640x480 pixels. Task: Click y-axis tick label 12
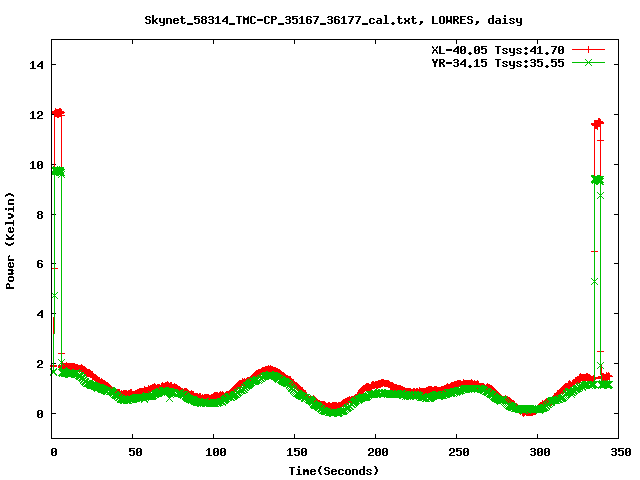coord(36,115)
